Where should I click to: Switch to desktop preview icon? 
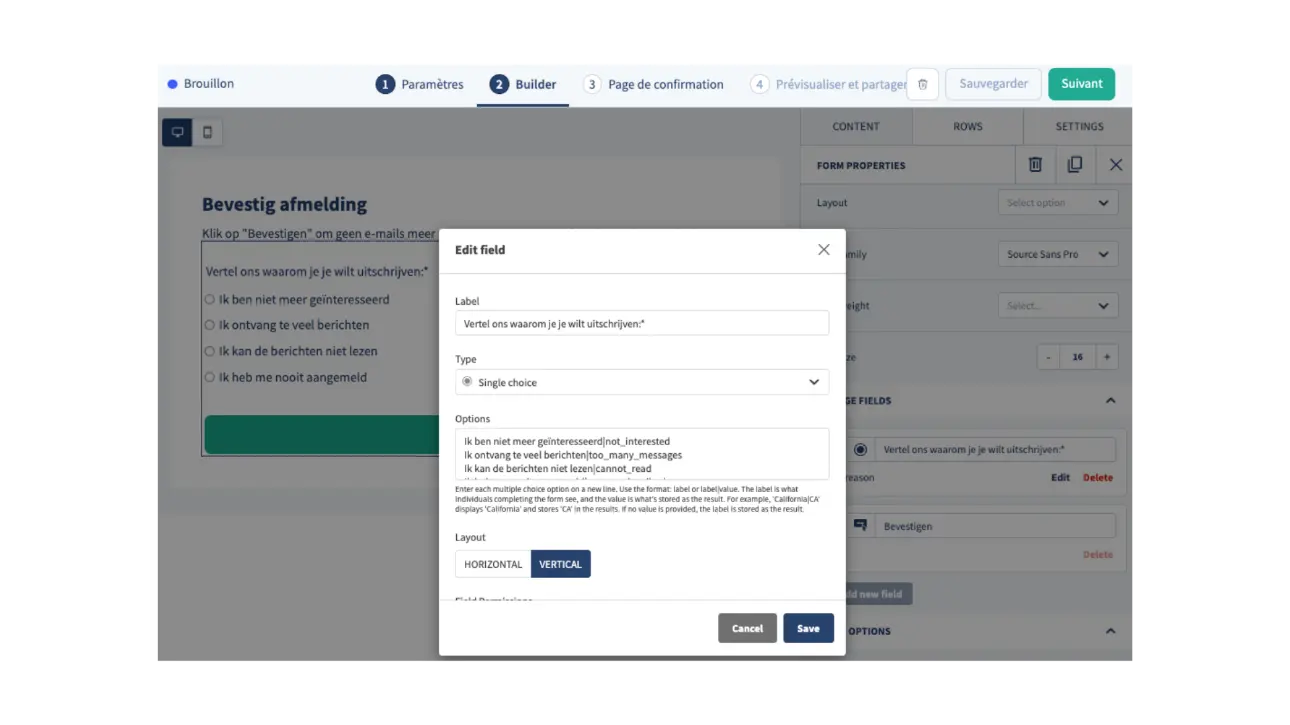177,132
